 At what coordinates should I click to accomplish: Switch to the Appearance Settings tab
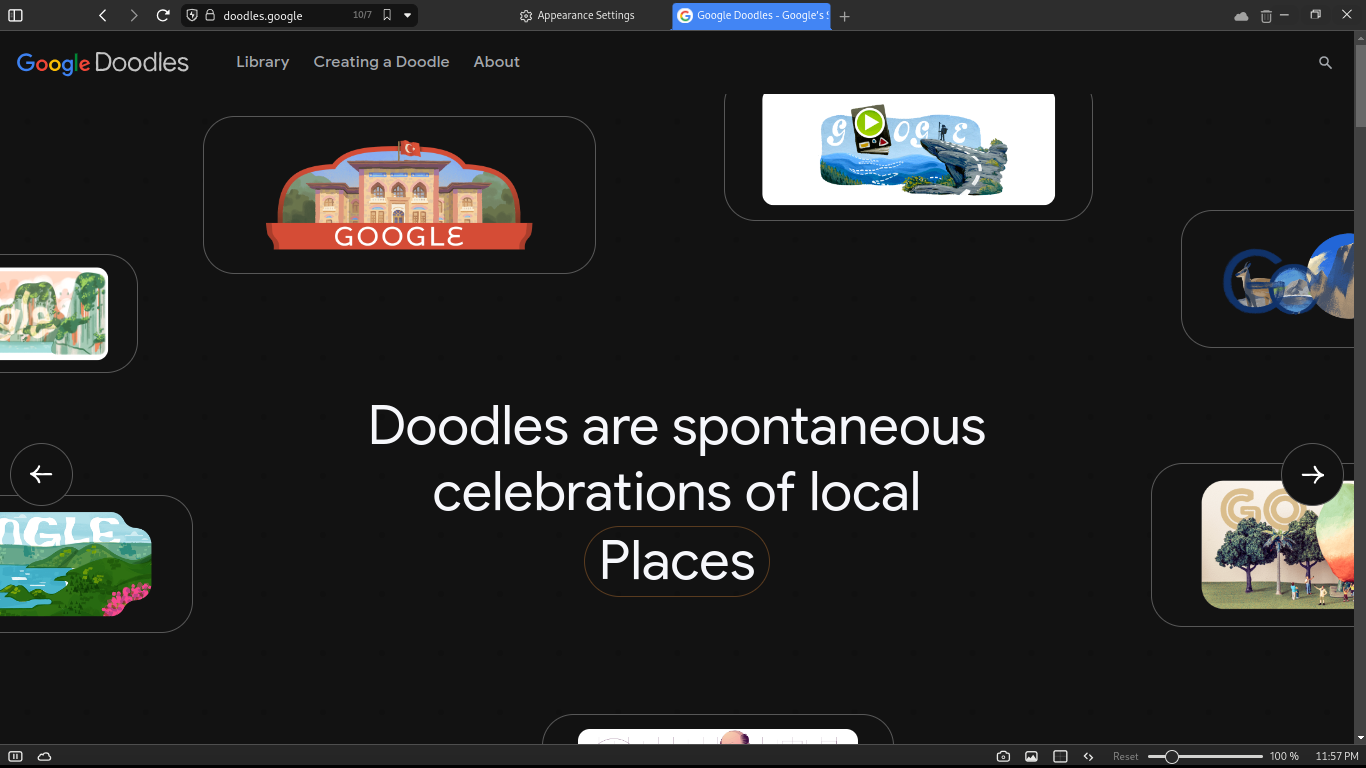click(578, 15)
